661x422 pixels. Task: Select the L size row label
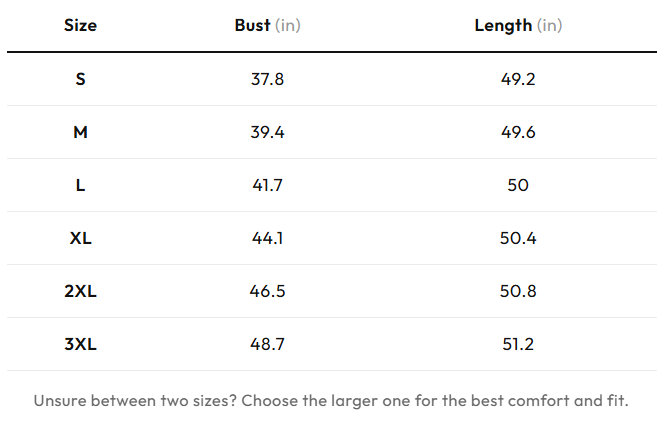[x=80, y=185]
